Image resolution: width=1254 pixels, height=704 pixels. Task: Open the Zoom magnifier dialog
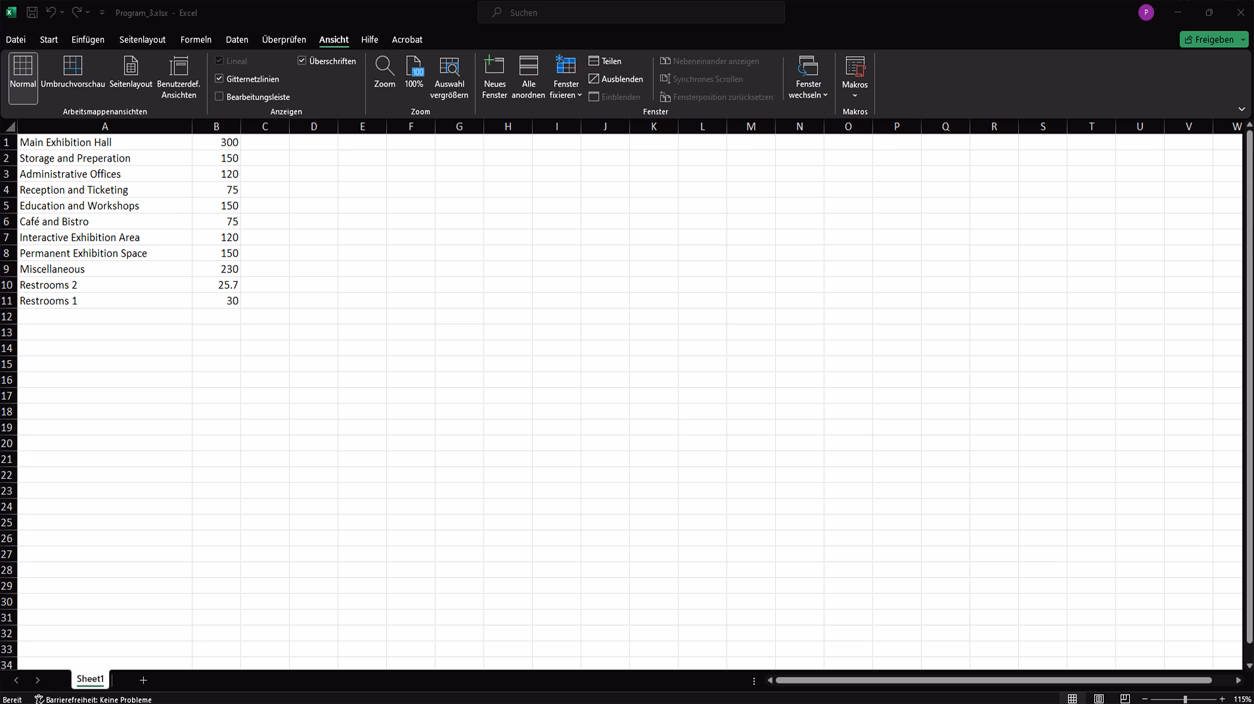tap(384, 73)
